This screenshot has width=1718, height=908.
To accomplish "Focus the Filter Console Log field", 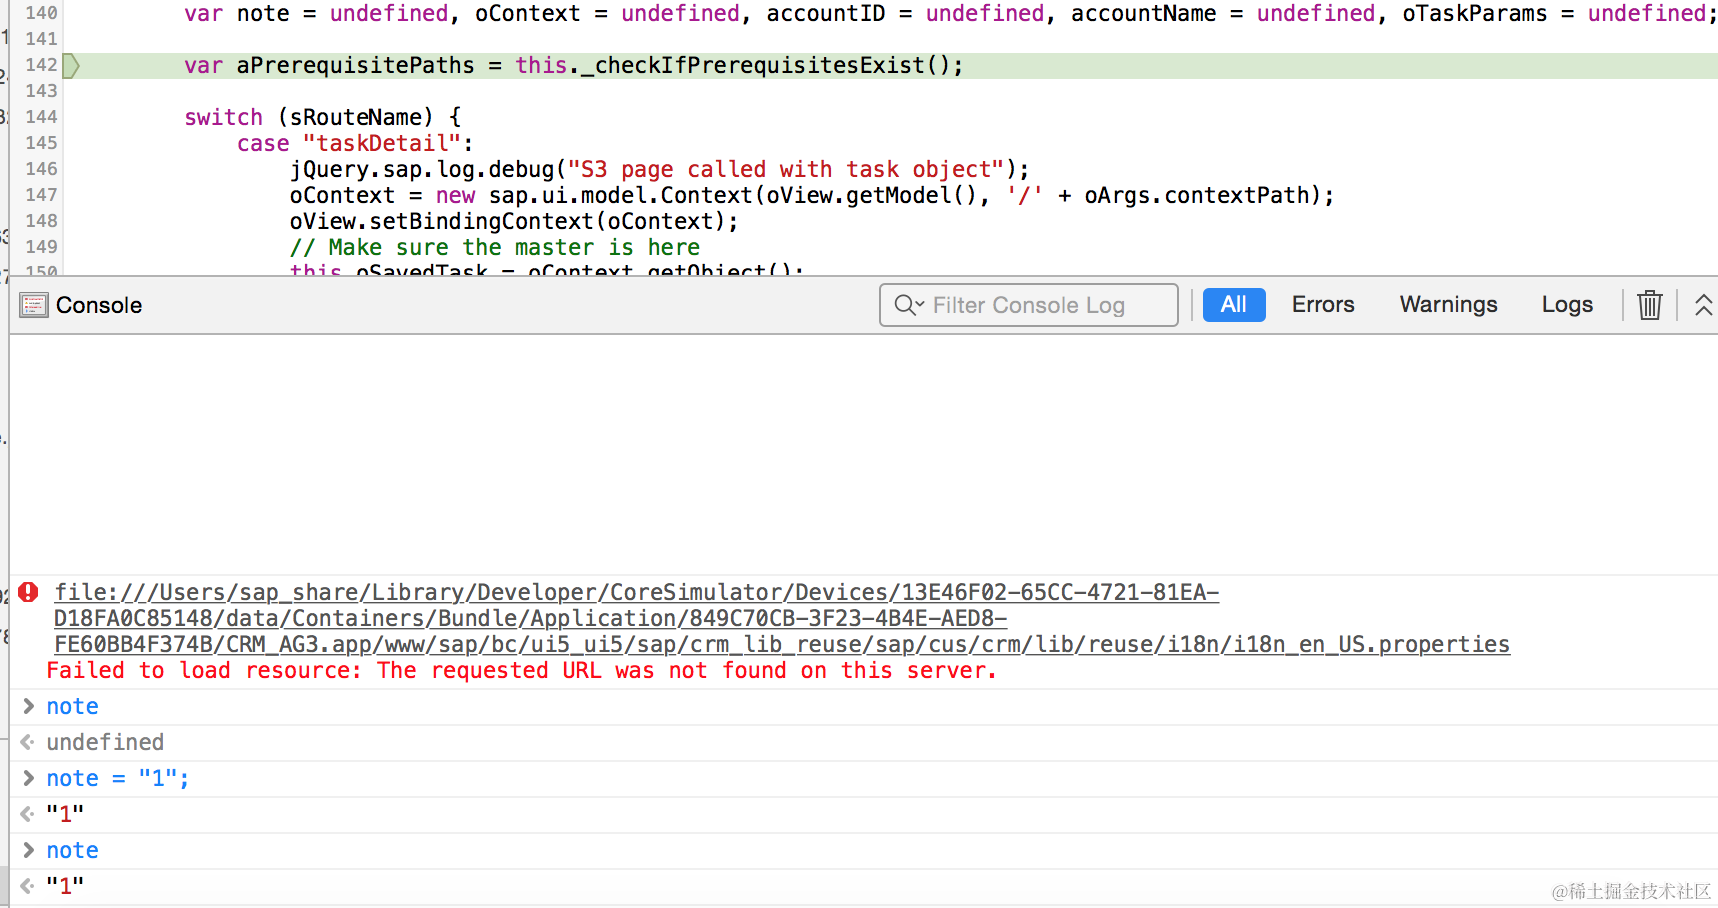I will [x=1029, y=305].
